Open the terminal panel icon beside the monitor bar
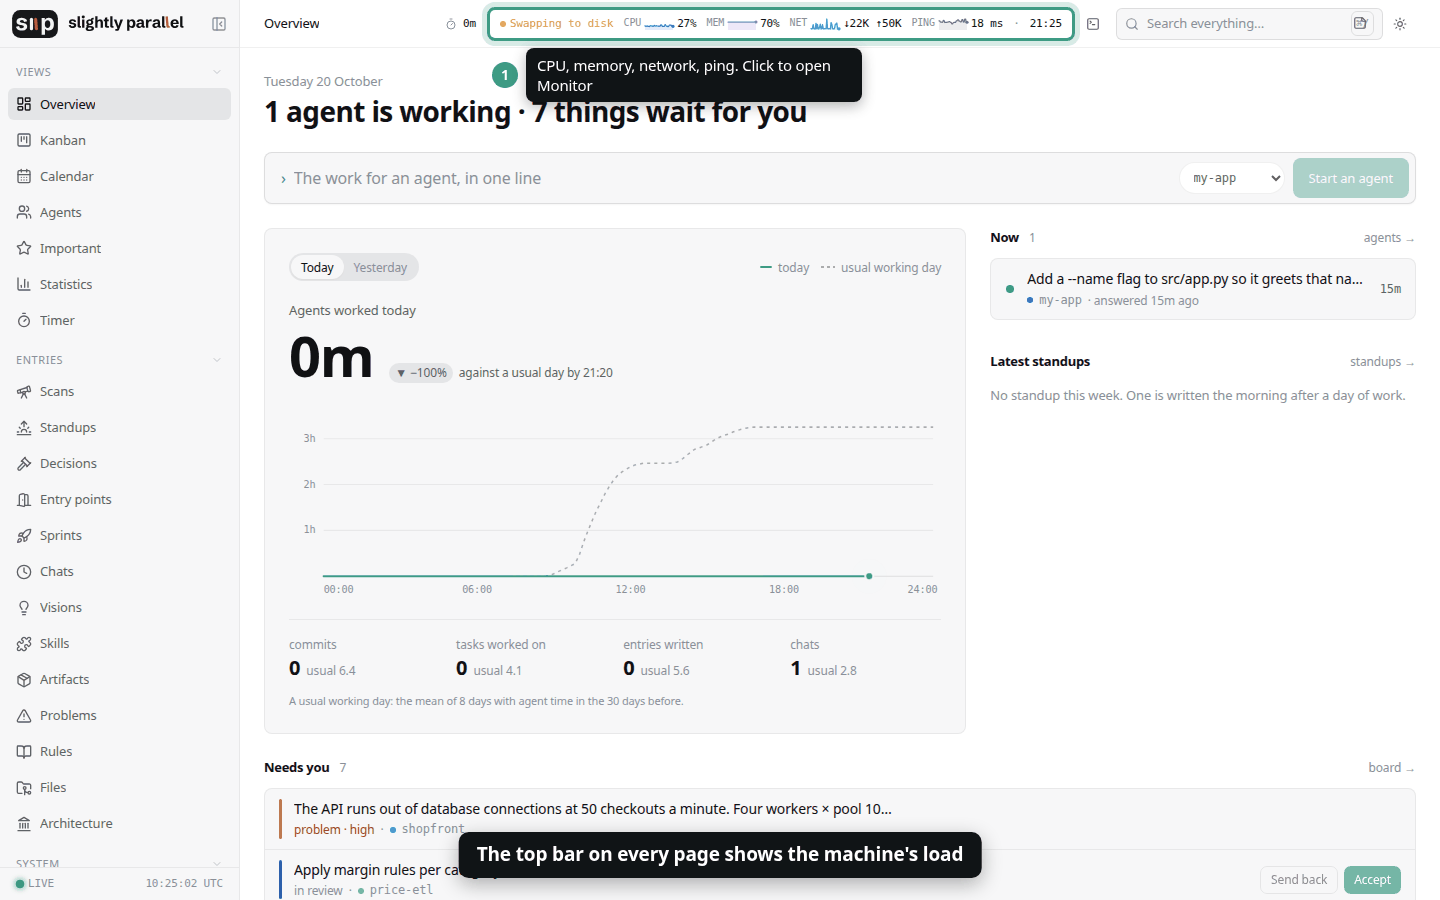 pyautogui.click(x=1093, y=24)
